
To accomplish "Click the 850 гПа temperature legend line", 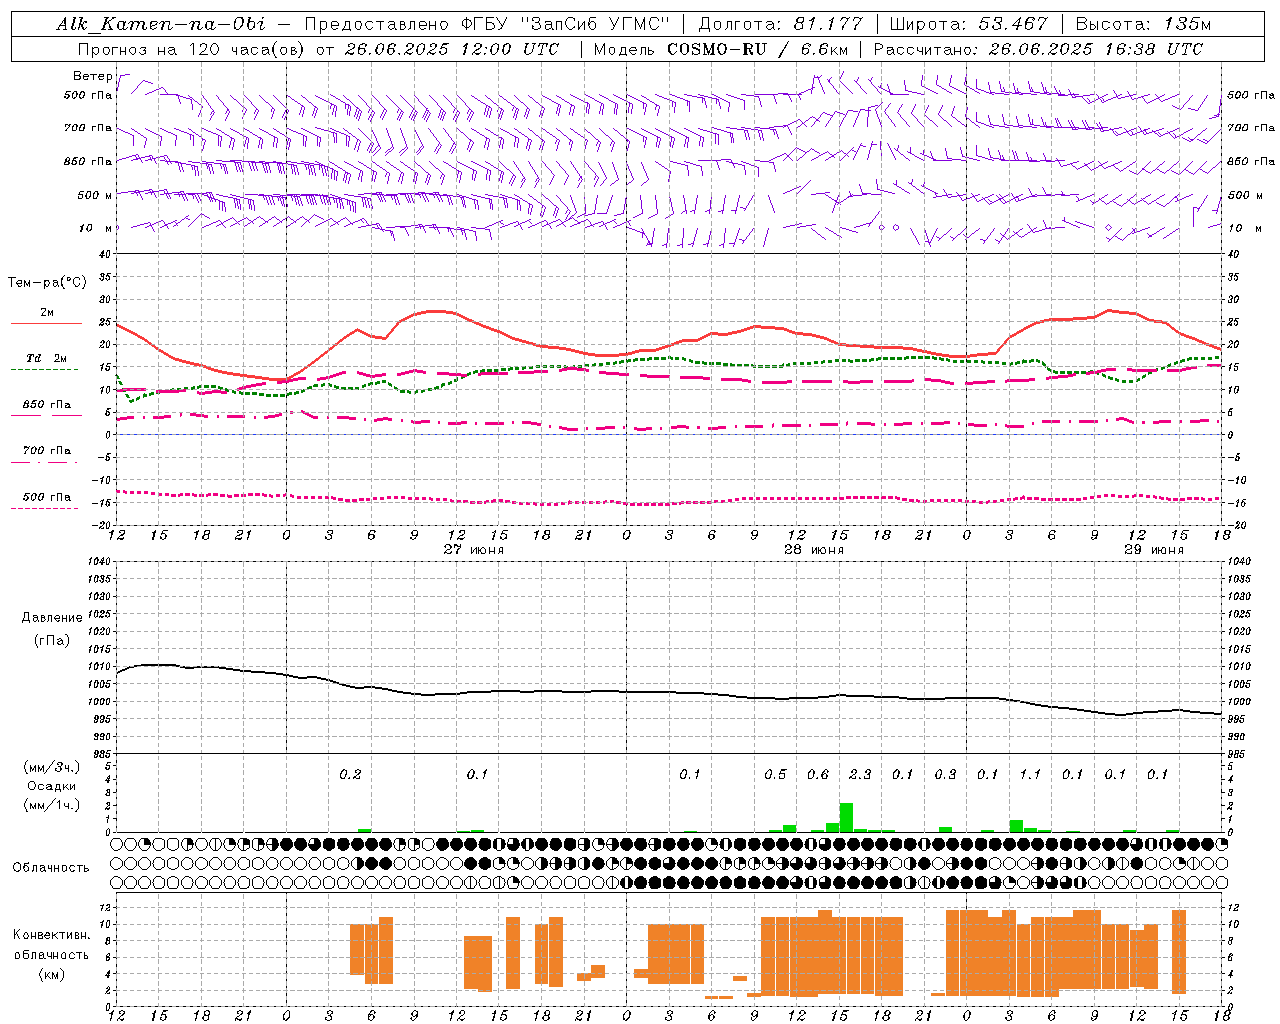I will [46, 415].
